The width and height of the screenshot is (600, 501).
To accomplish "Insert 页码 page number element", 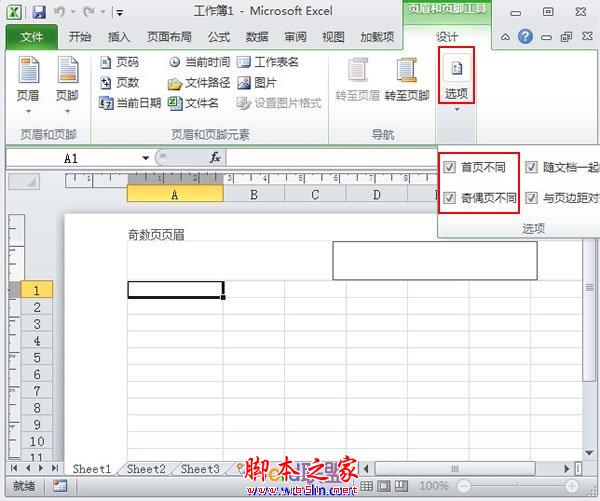I will coord(119,62).
